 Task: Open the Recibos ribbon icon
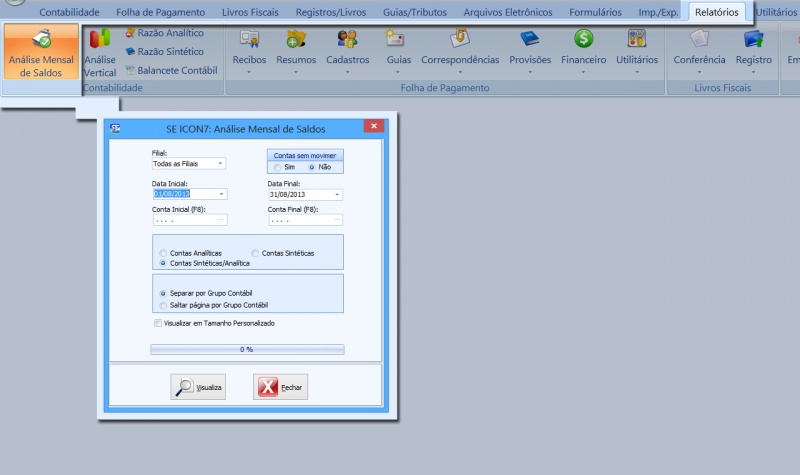[249, 40]
